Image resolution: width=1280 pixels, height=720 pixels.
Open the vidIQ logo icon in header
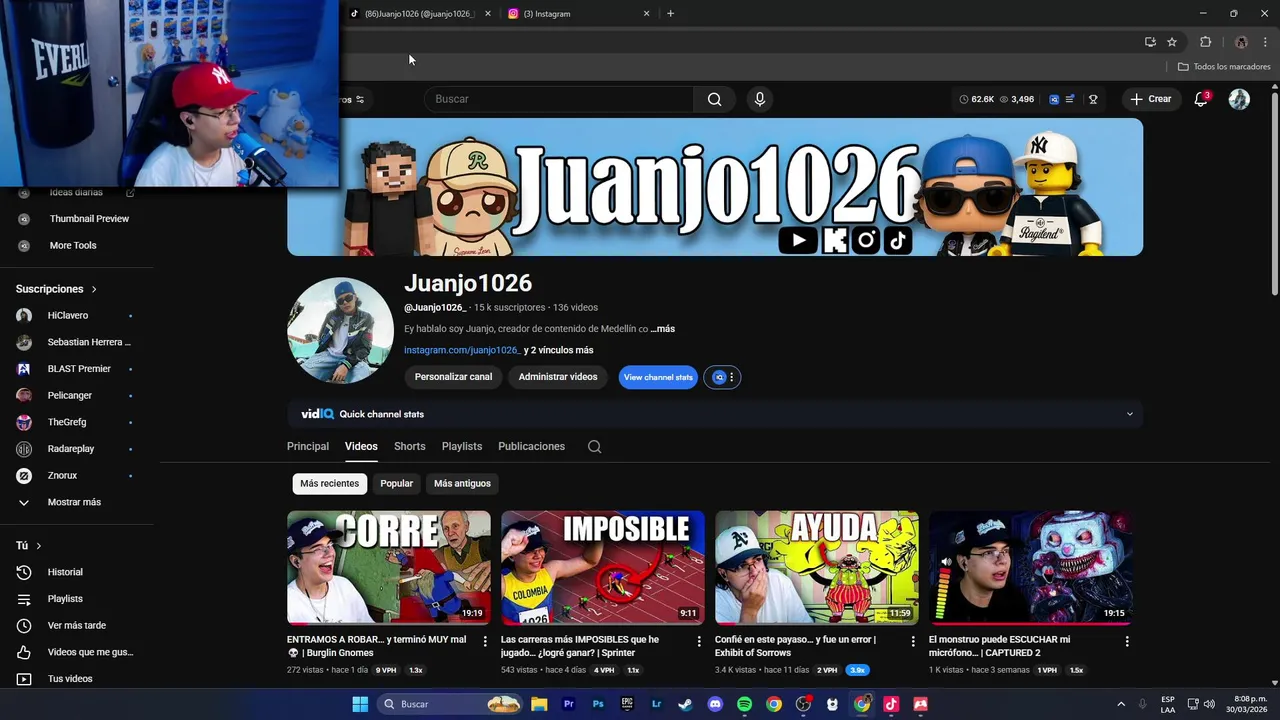pyautogui.click(x=1054, y=99)
